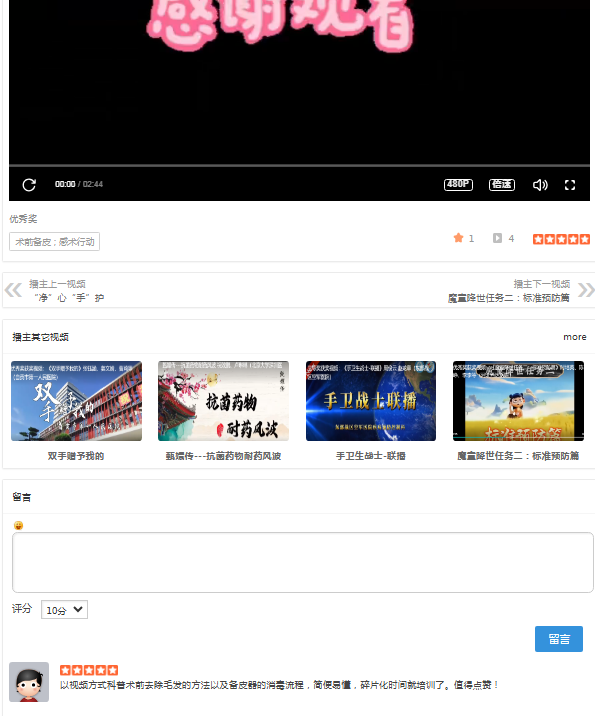Click the orange favorite star icon
This screenshot has height=716, width=595.
[458, 238]
